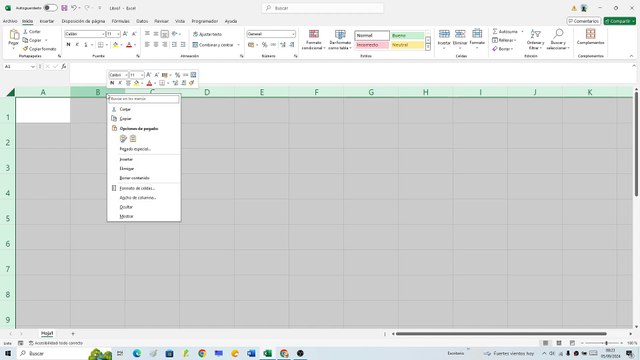Screen dimensions: 640x360
Task: Click the increase decimals icon in ribbon
Action: 283,44
